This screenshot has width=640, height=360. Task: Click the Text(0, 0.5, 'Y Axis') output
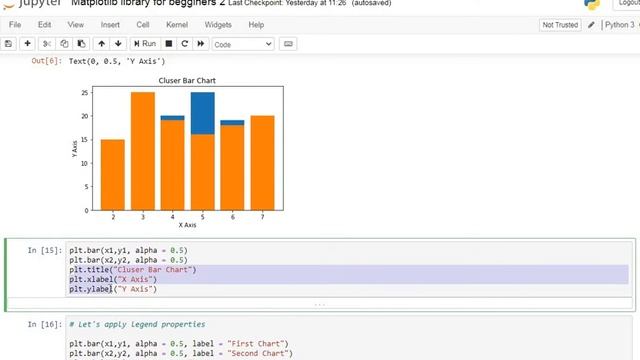point(117,61)
